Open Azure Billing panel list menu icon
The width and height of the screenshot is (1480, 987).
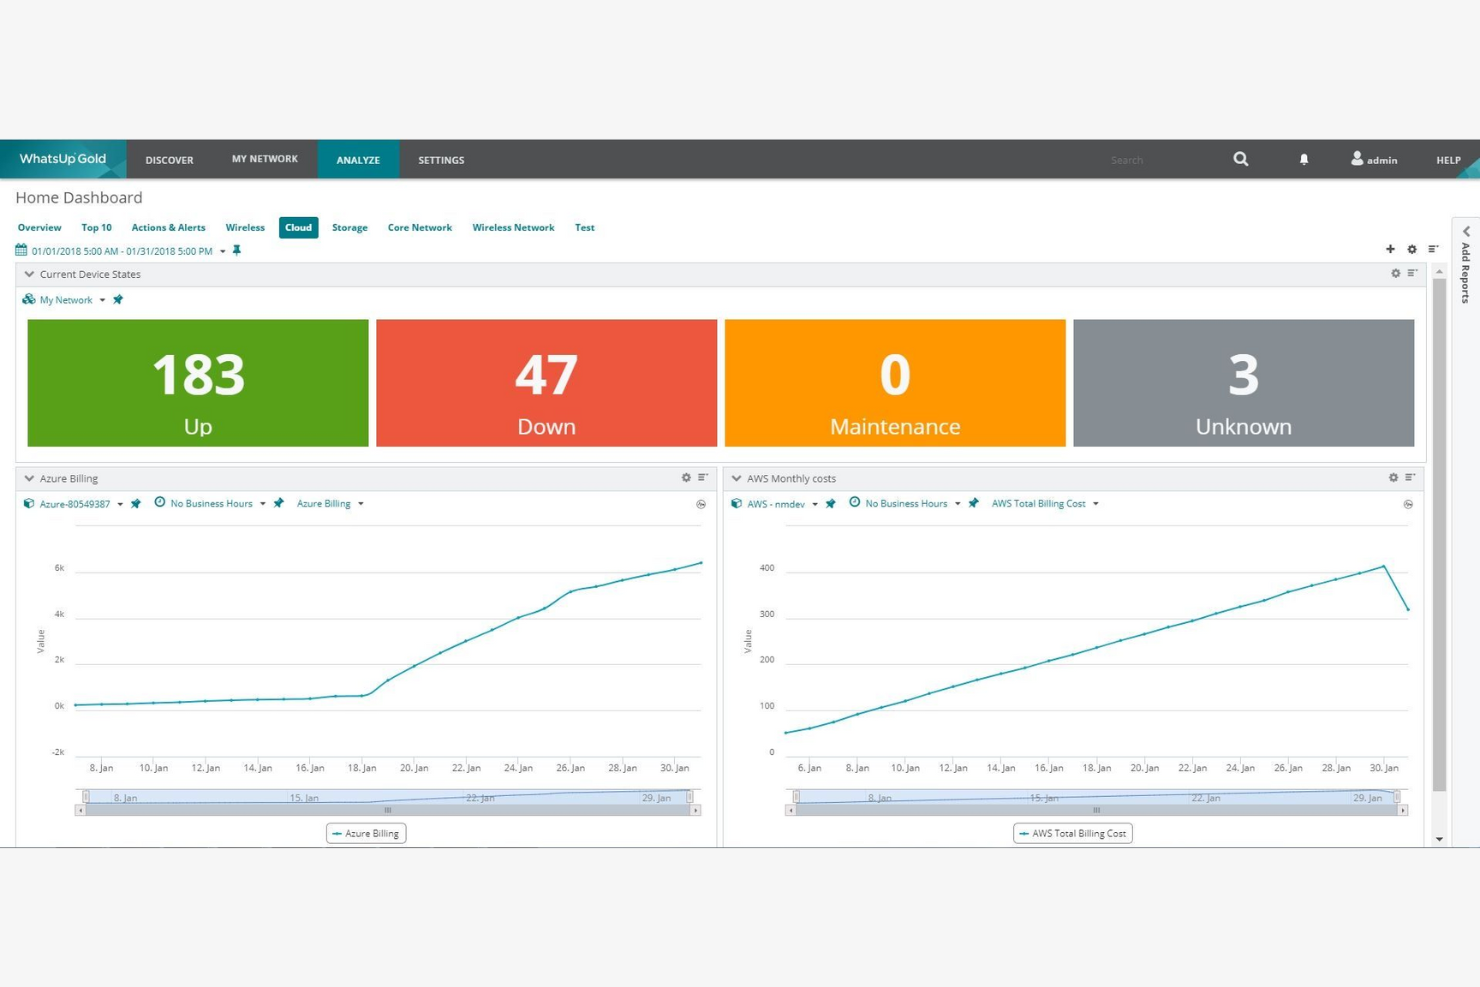pyautogui.click(x=703, y=477)
